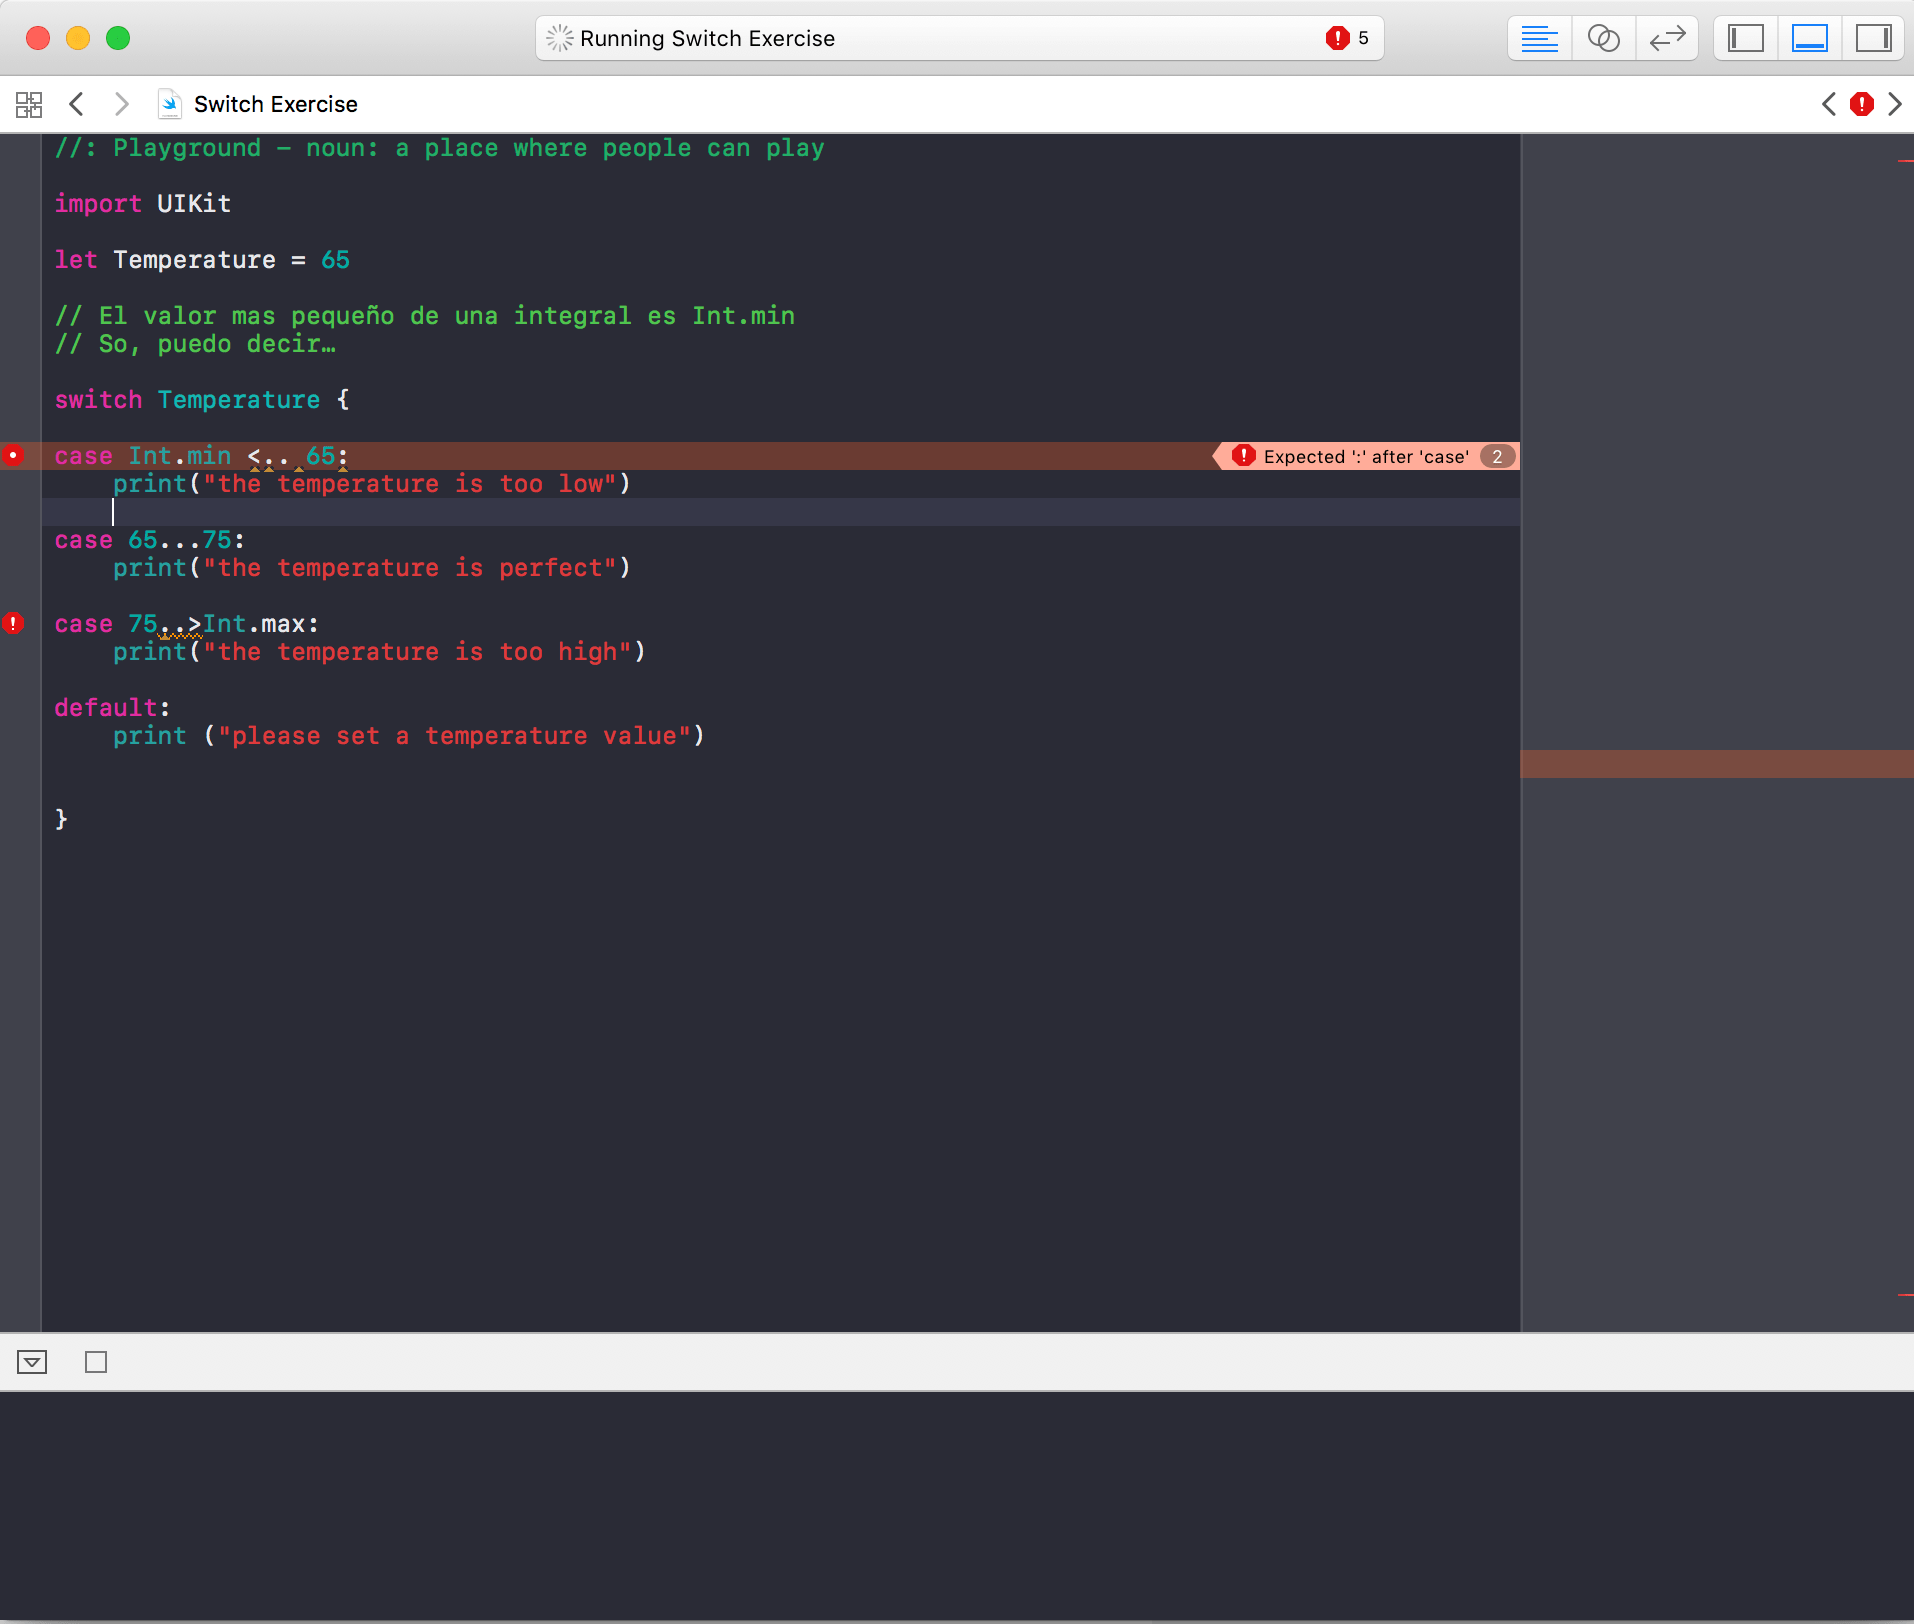Minimize the playground window
The image size is (1914, 1624).
click(x=78, y=38)
